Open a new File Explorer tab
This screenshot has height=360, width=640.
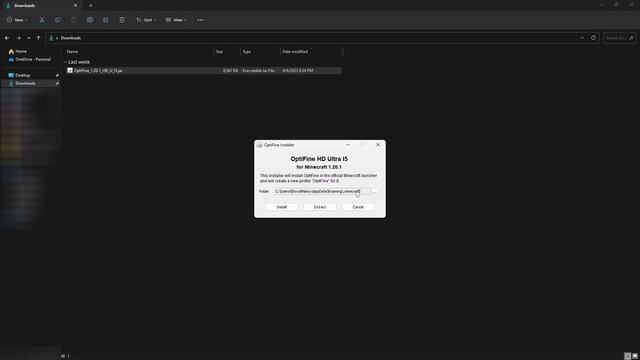(x=91, y=6)
